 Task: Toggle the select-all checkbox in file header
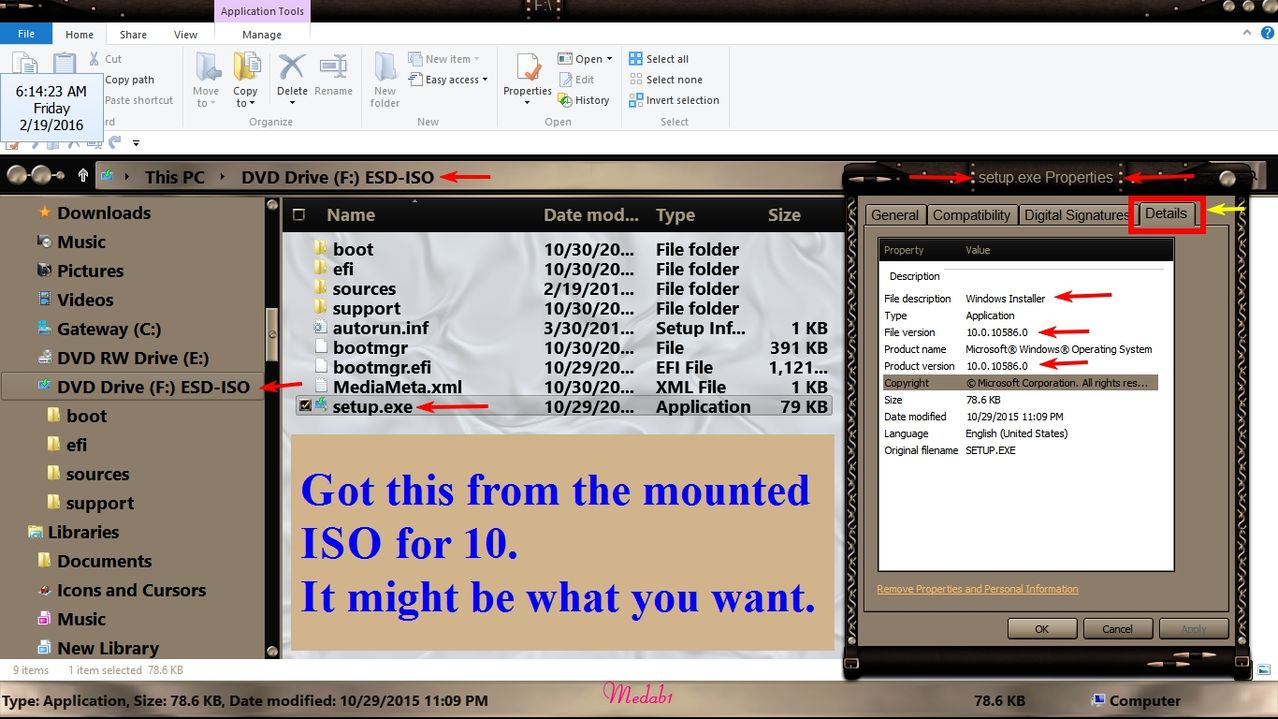click(299, 215)
